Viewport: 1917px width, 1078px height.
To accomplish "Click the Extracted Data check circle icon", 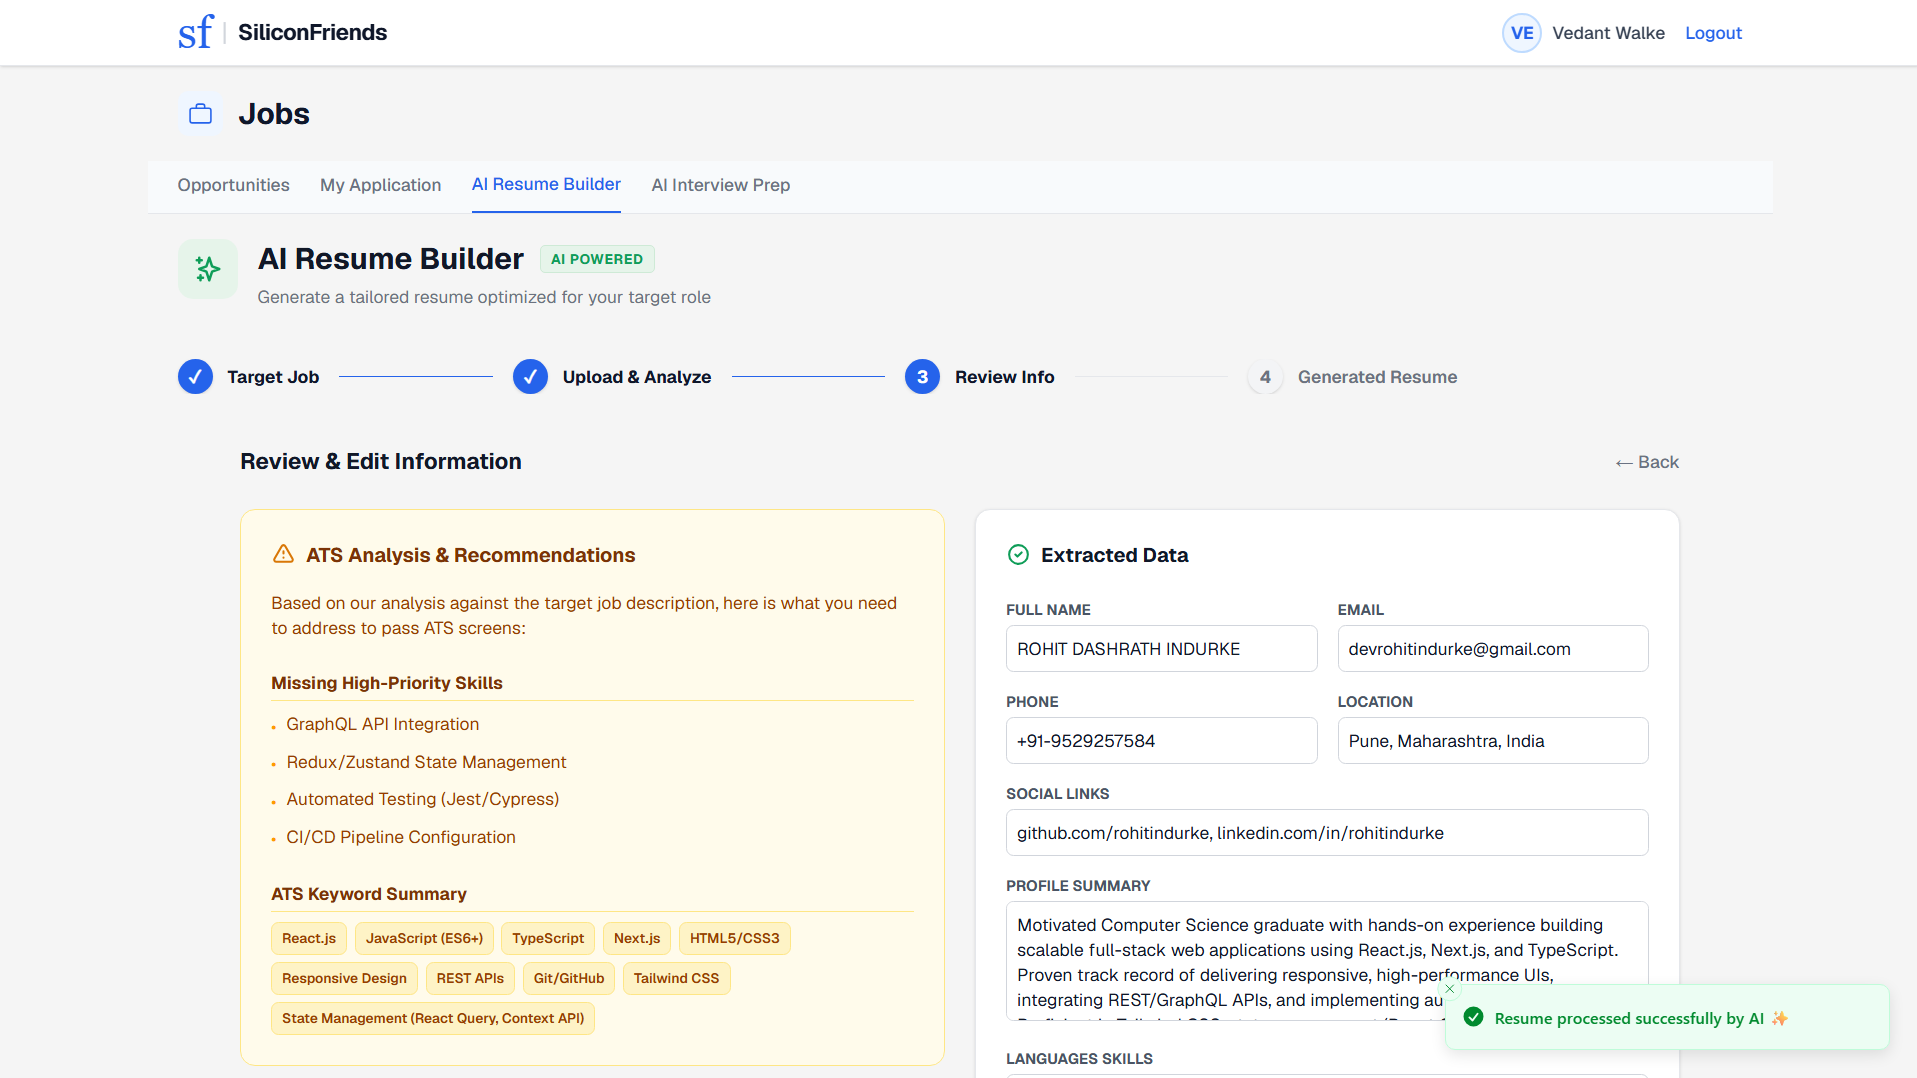I will click(1018, 555).
